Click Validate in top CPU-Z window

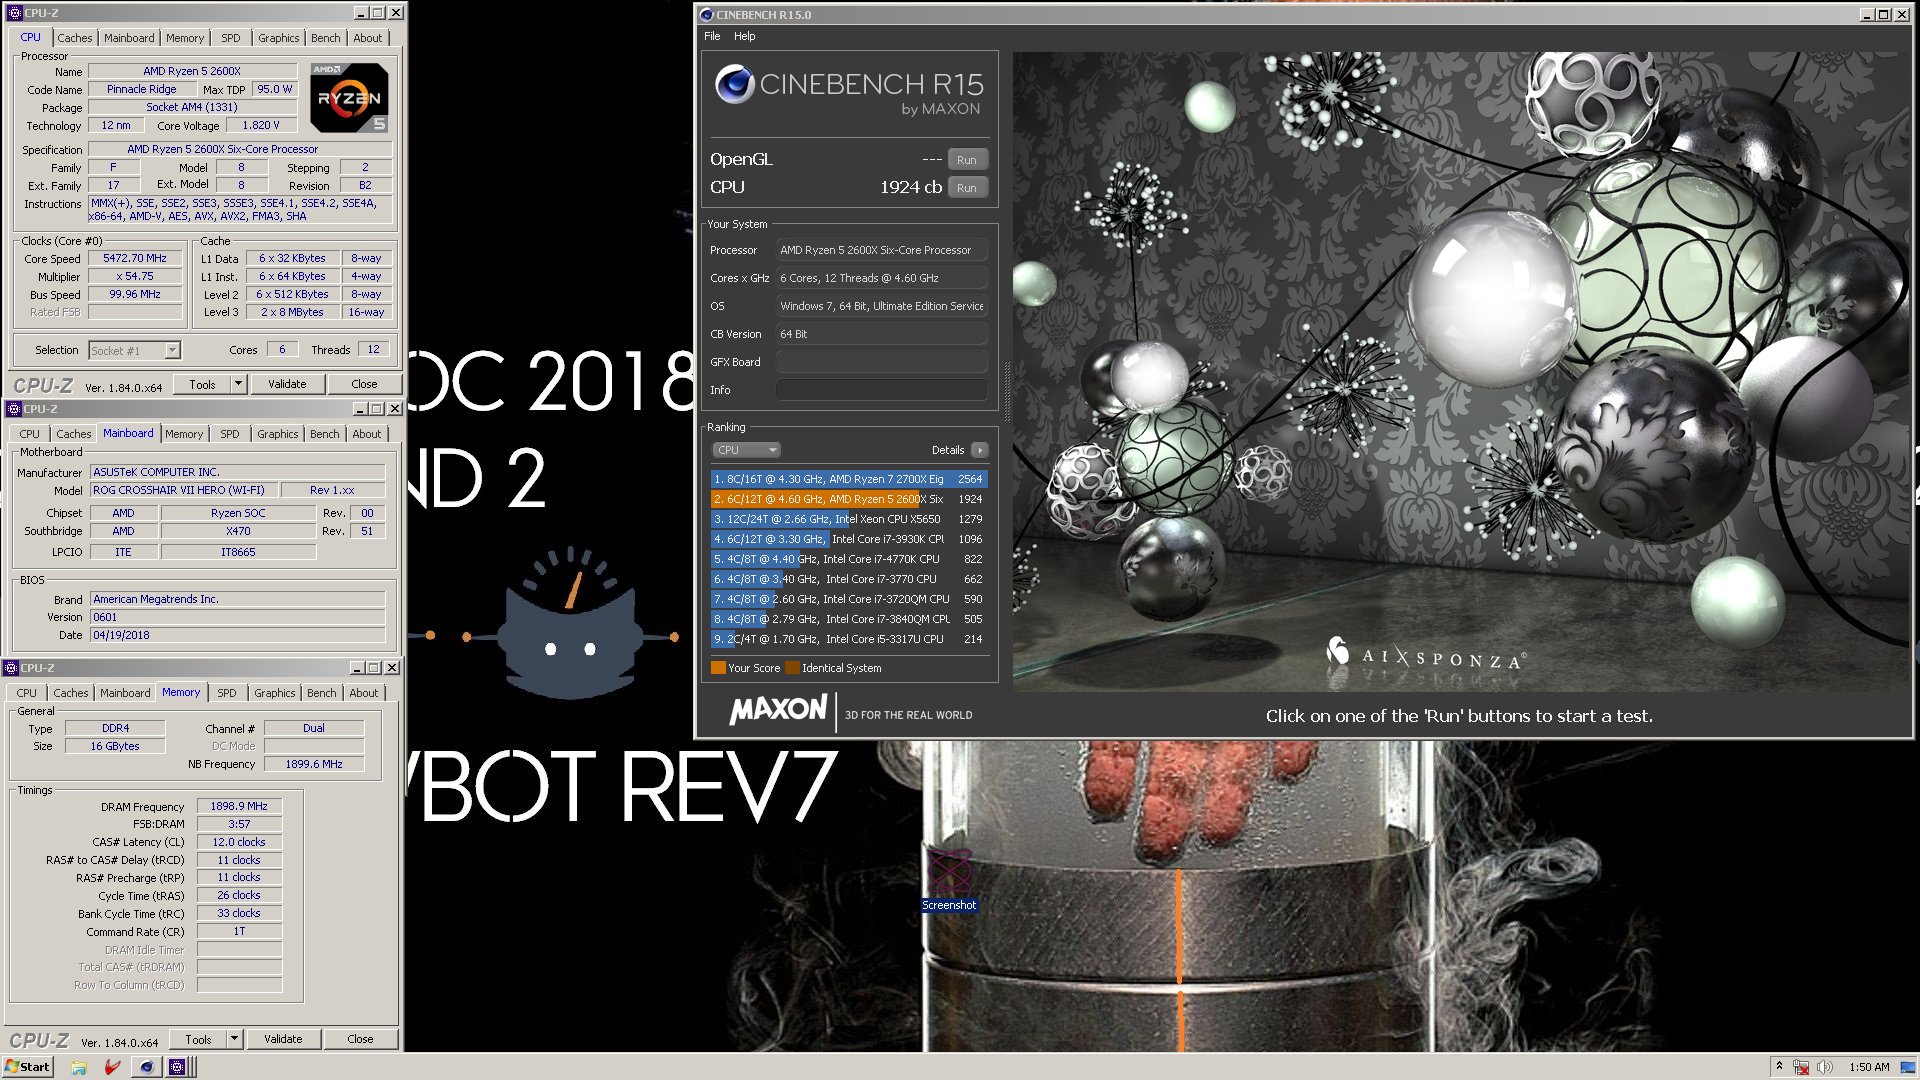point(287,384)
